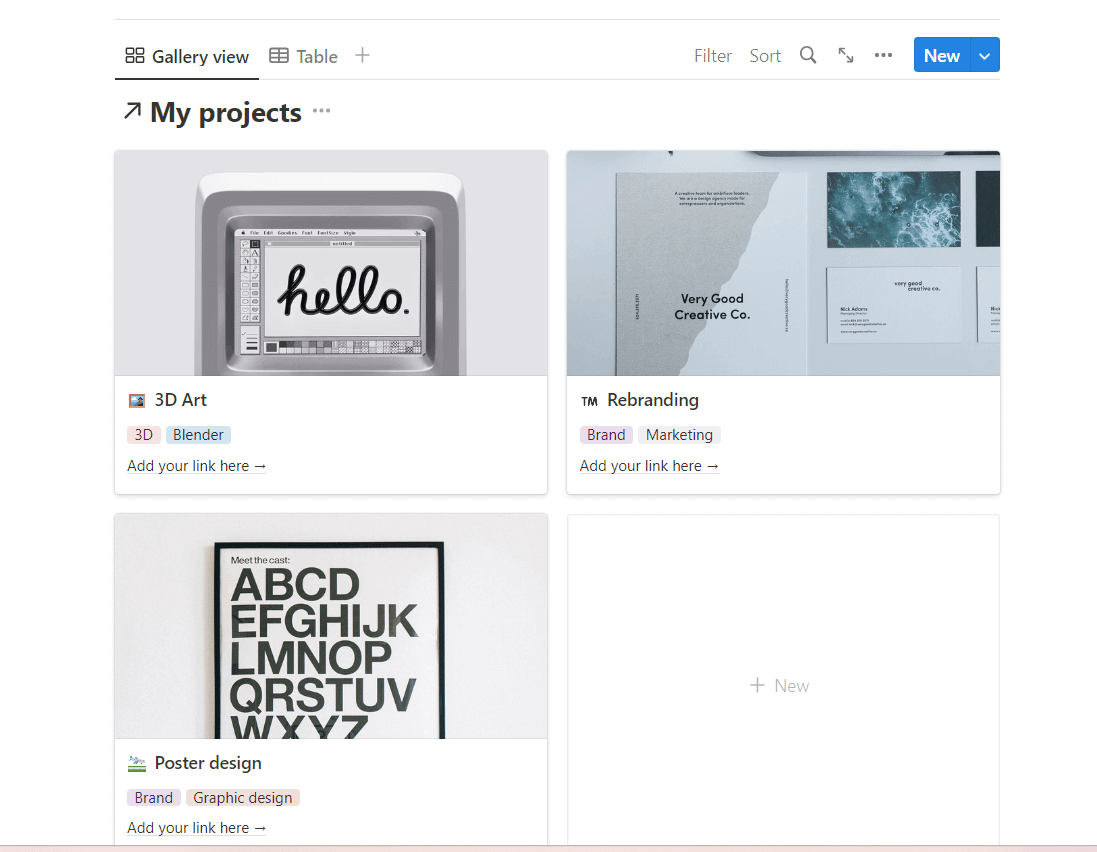Viewport: 1097px width, 852px height.
Task: Click the TM icon beside Rebranding
Action: coord(589,401)
